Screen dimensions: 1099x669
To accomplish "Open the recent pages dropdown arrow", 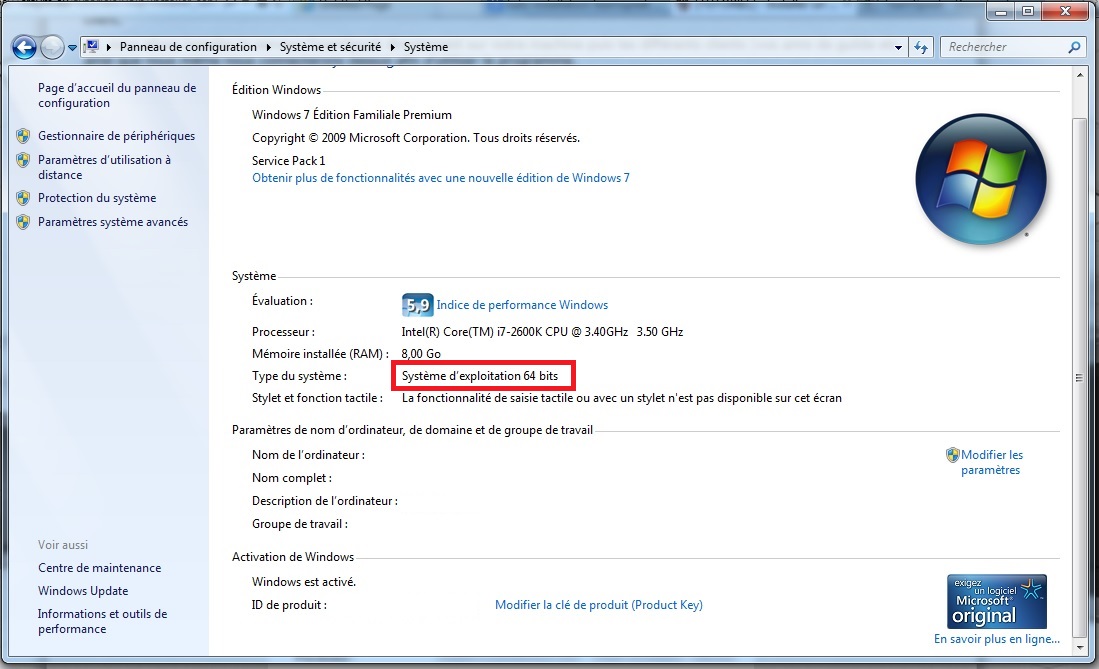I will pos(73,48).
